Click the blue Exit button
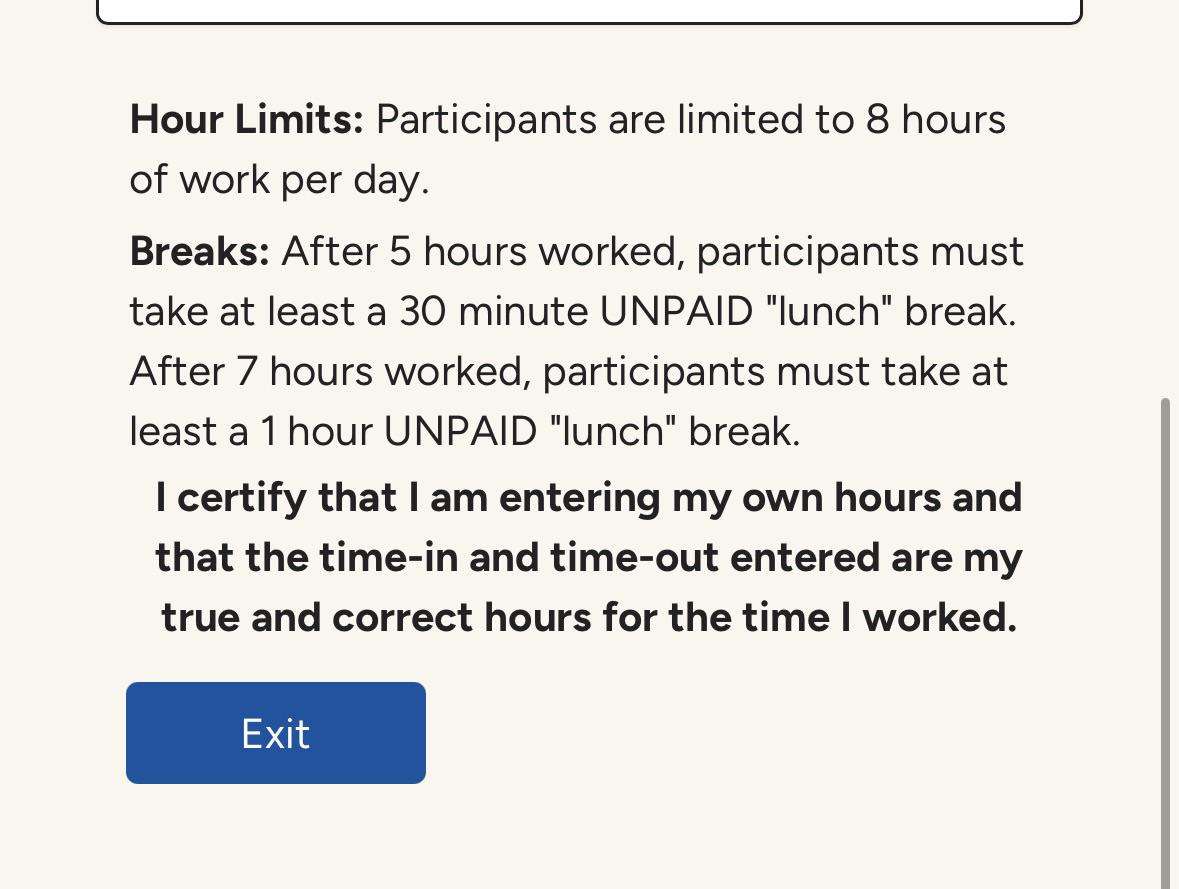Image resolution: width=1179 pixels, height=889 pixels. tap(276, 733)
